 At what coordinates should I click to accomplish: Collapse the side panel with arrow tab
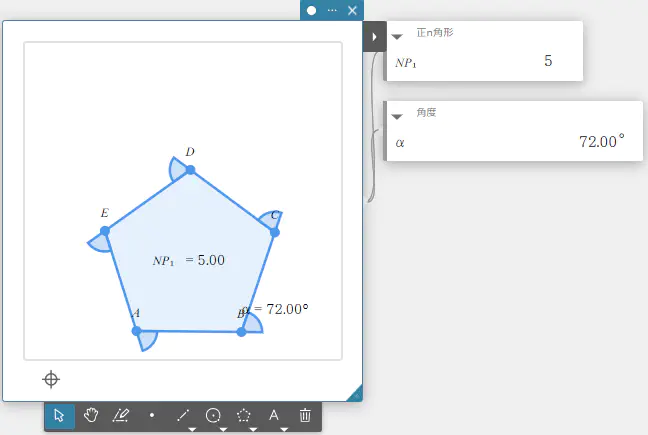point(374,37)
